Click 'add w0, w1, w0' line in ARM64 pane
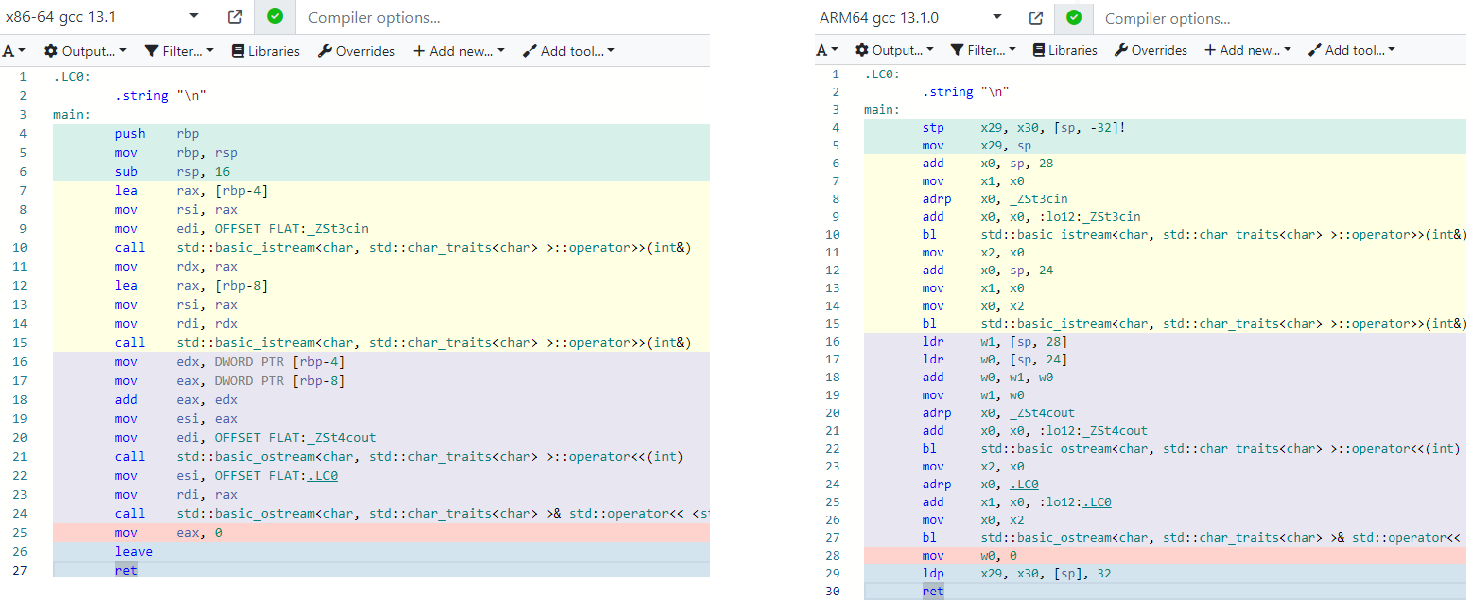 click(1165, 377)
